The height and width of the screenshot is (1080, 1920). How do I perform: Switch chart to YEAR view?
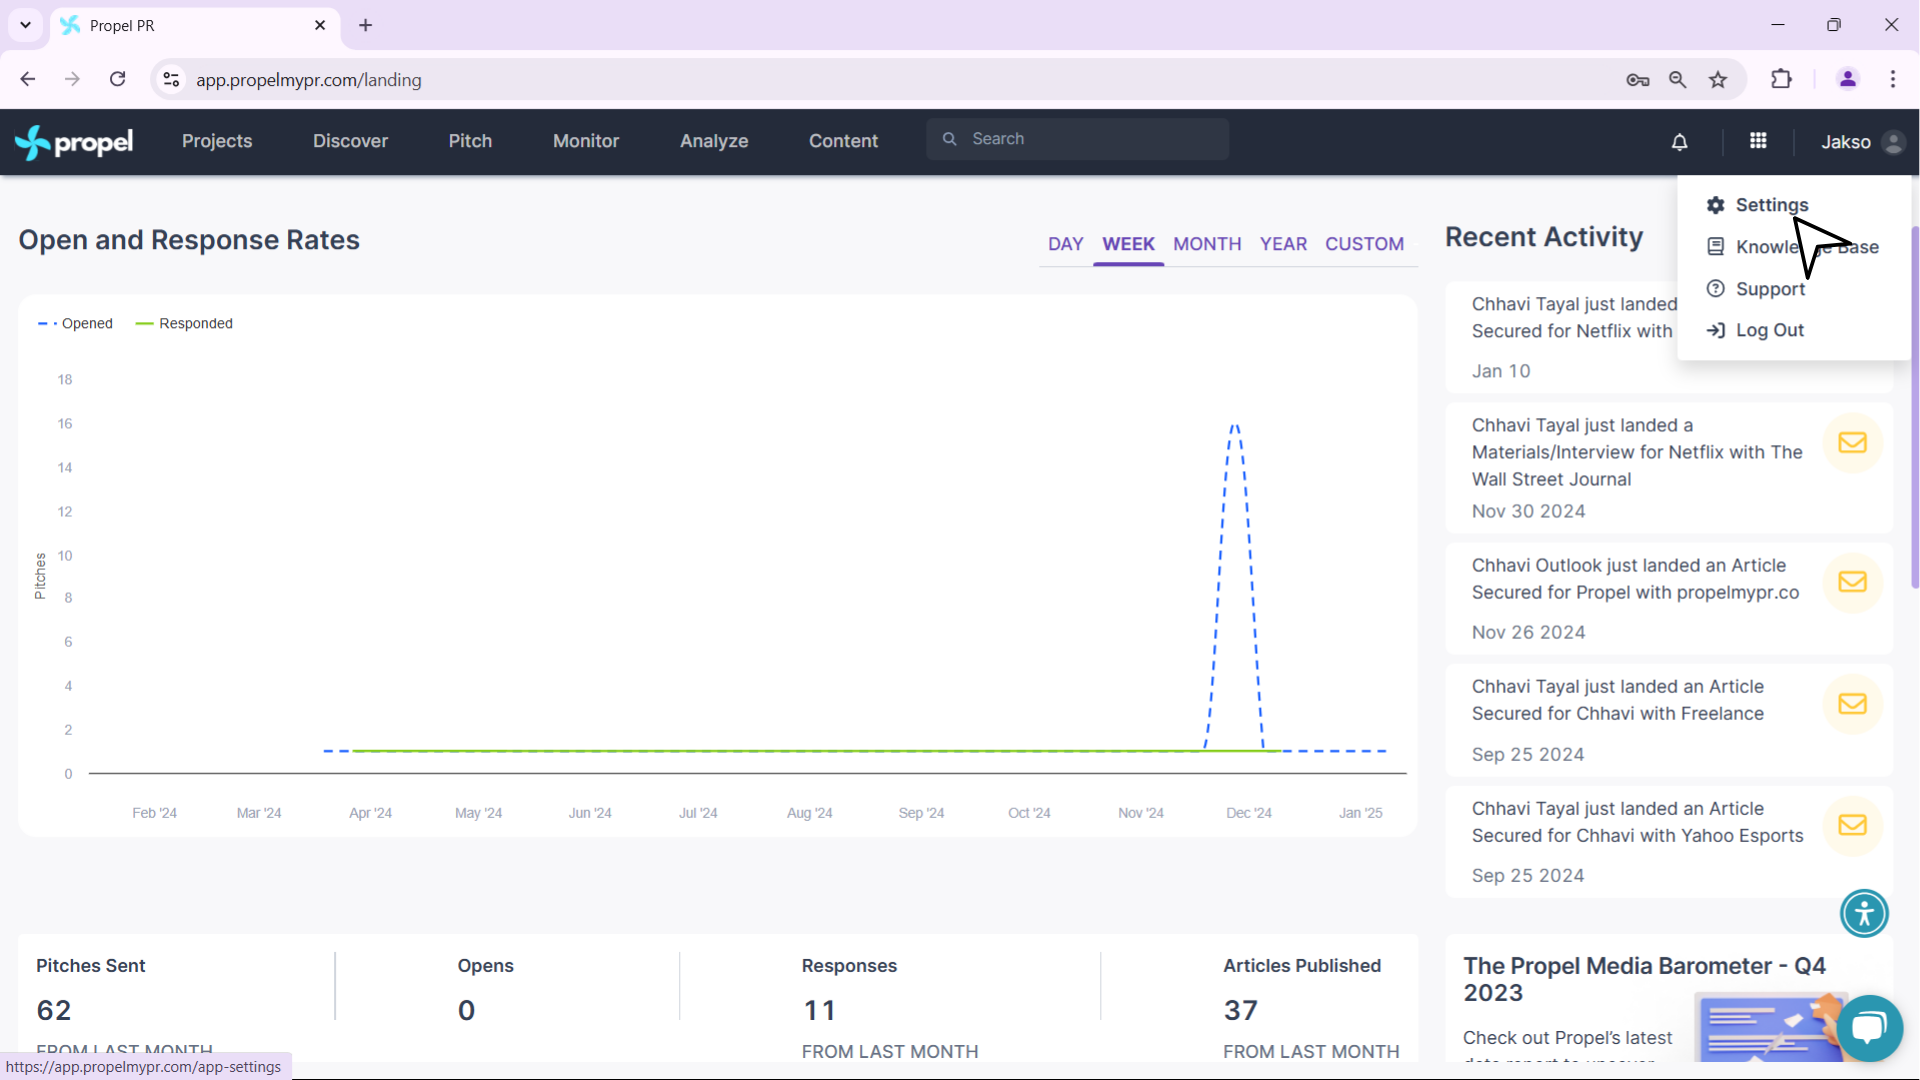click(1283, 244)
